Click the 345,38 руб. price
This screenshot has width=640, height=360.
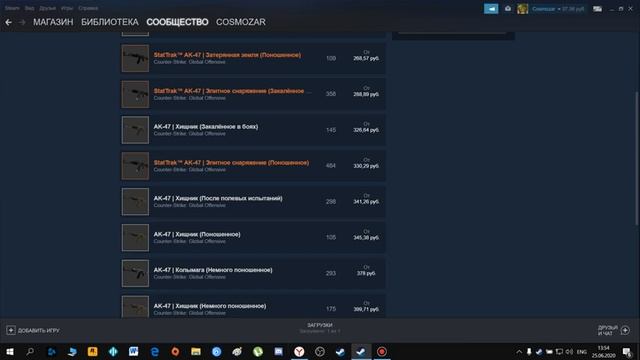pyautogui.click(x=366, y=238)
